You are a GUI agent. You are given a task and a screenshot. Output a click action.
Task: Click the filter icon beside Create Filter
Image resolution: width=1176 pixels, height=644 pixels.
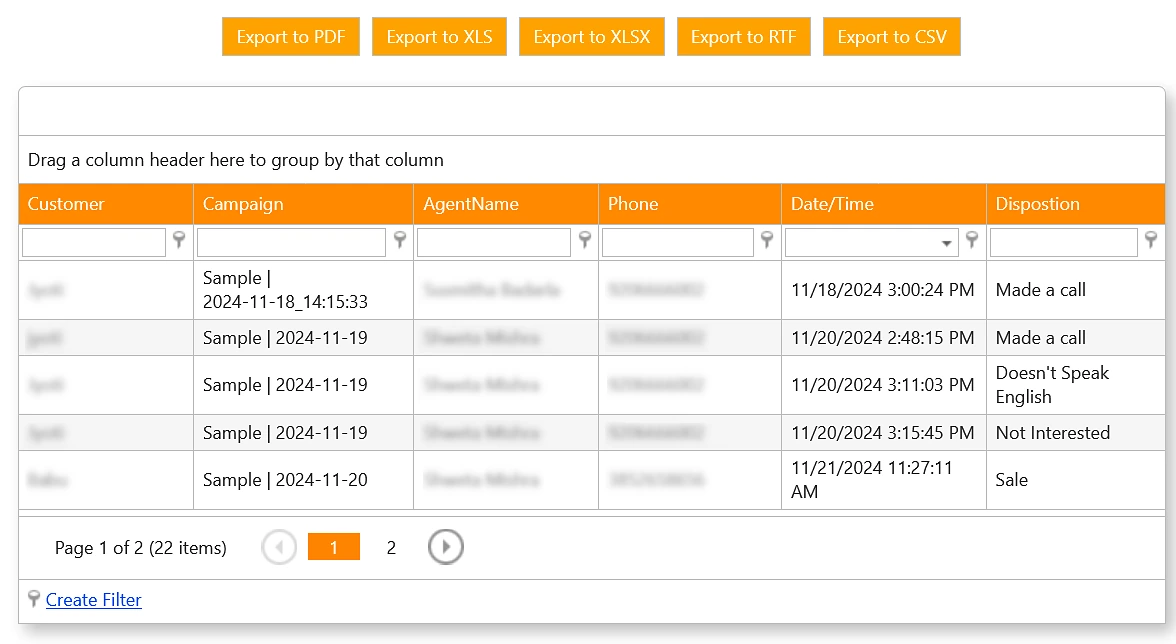point(34,598)
